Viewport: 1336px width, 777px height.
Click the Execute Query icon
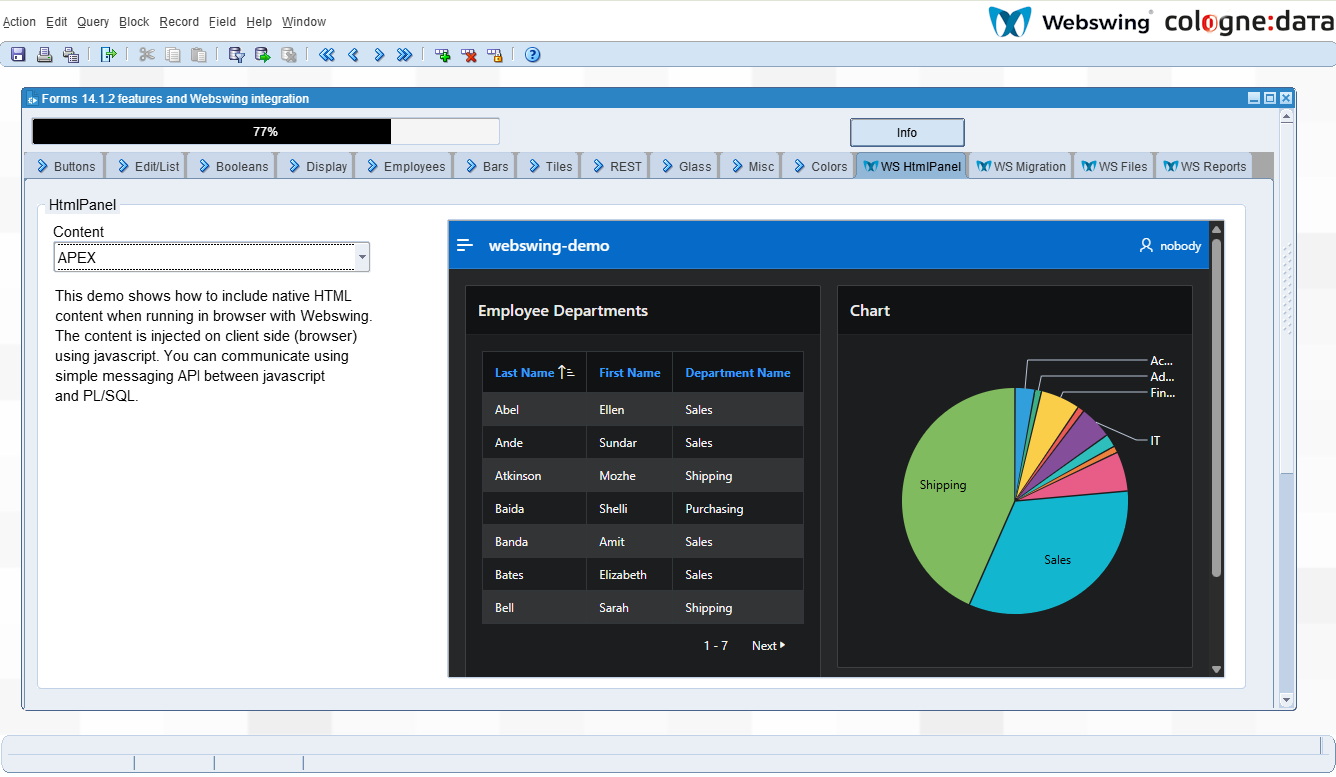pyautogui.click(x=262, y=55)
